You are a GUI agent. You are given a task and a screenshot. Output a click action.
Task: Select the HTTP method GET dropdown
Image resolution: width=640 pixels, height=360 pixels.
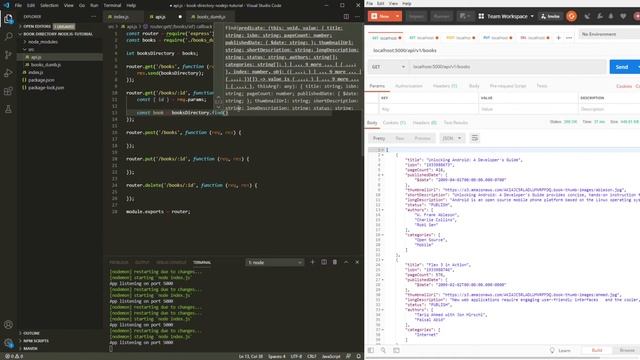tap(388, 67)
